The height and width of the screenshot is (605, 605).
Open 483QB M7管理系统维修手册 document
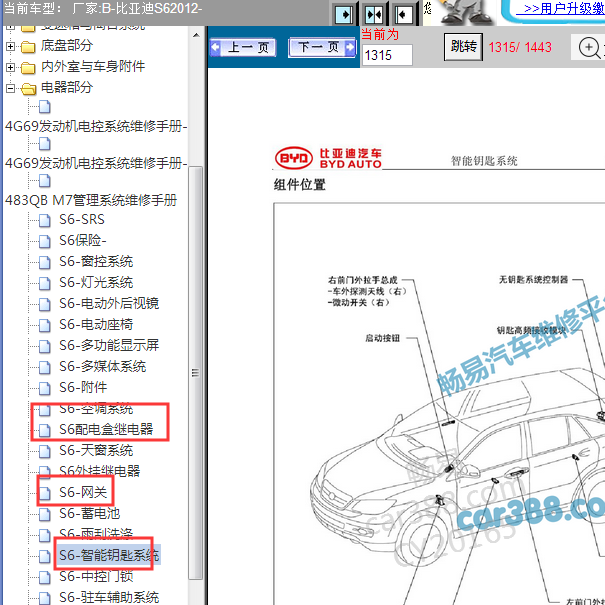click(91, 200)
